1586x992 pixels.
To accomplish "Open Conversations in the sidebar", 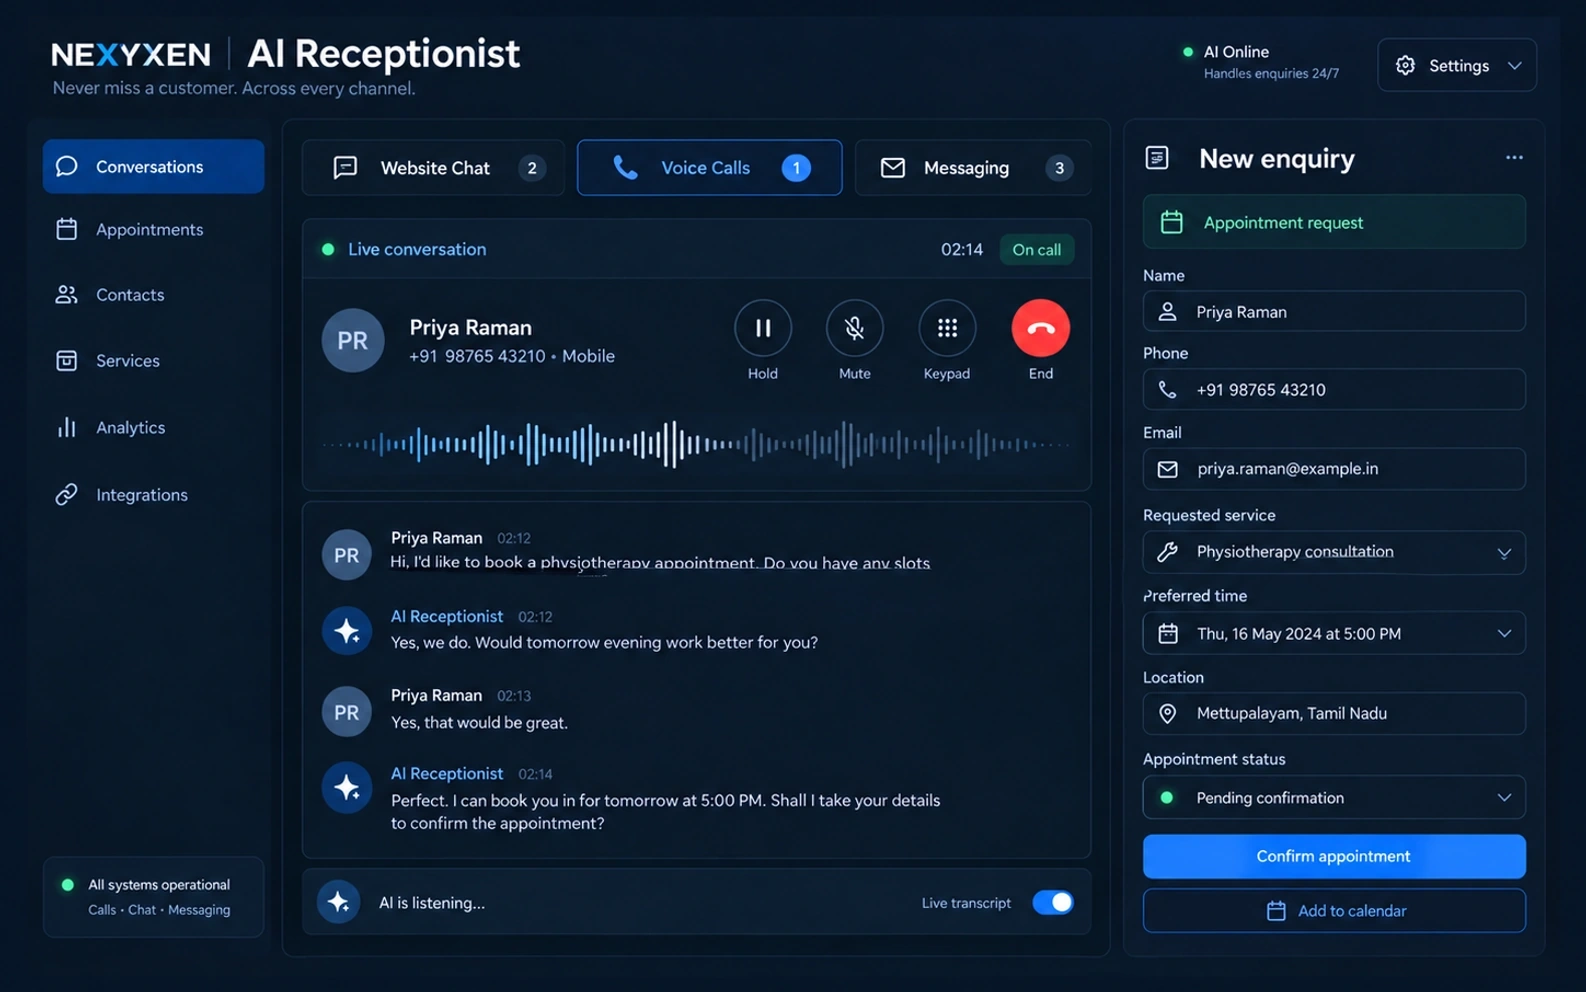I will (153, 166).
